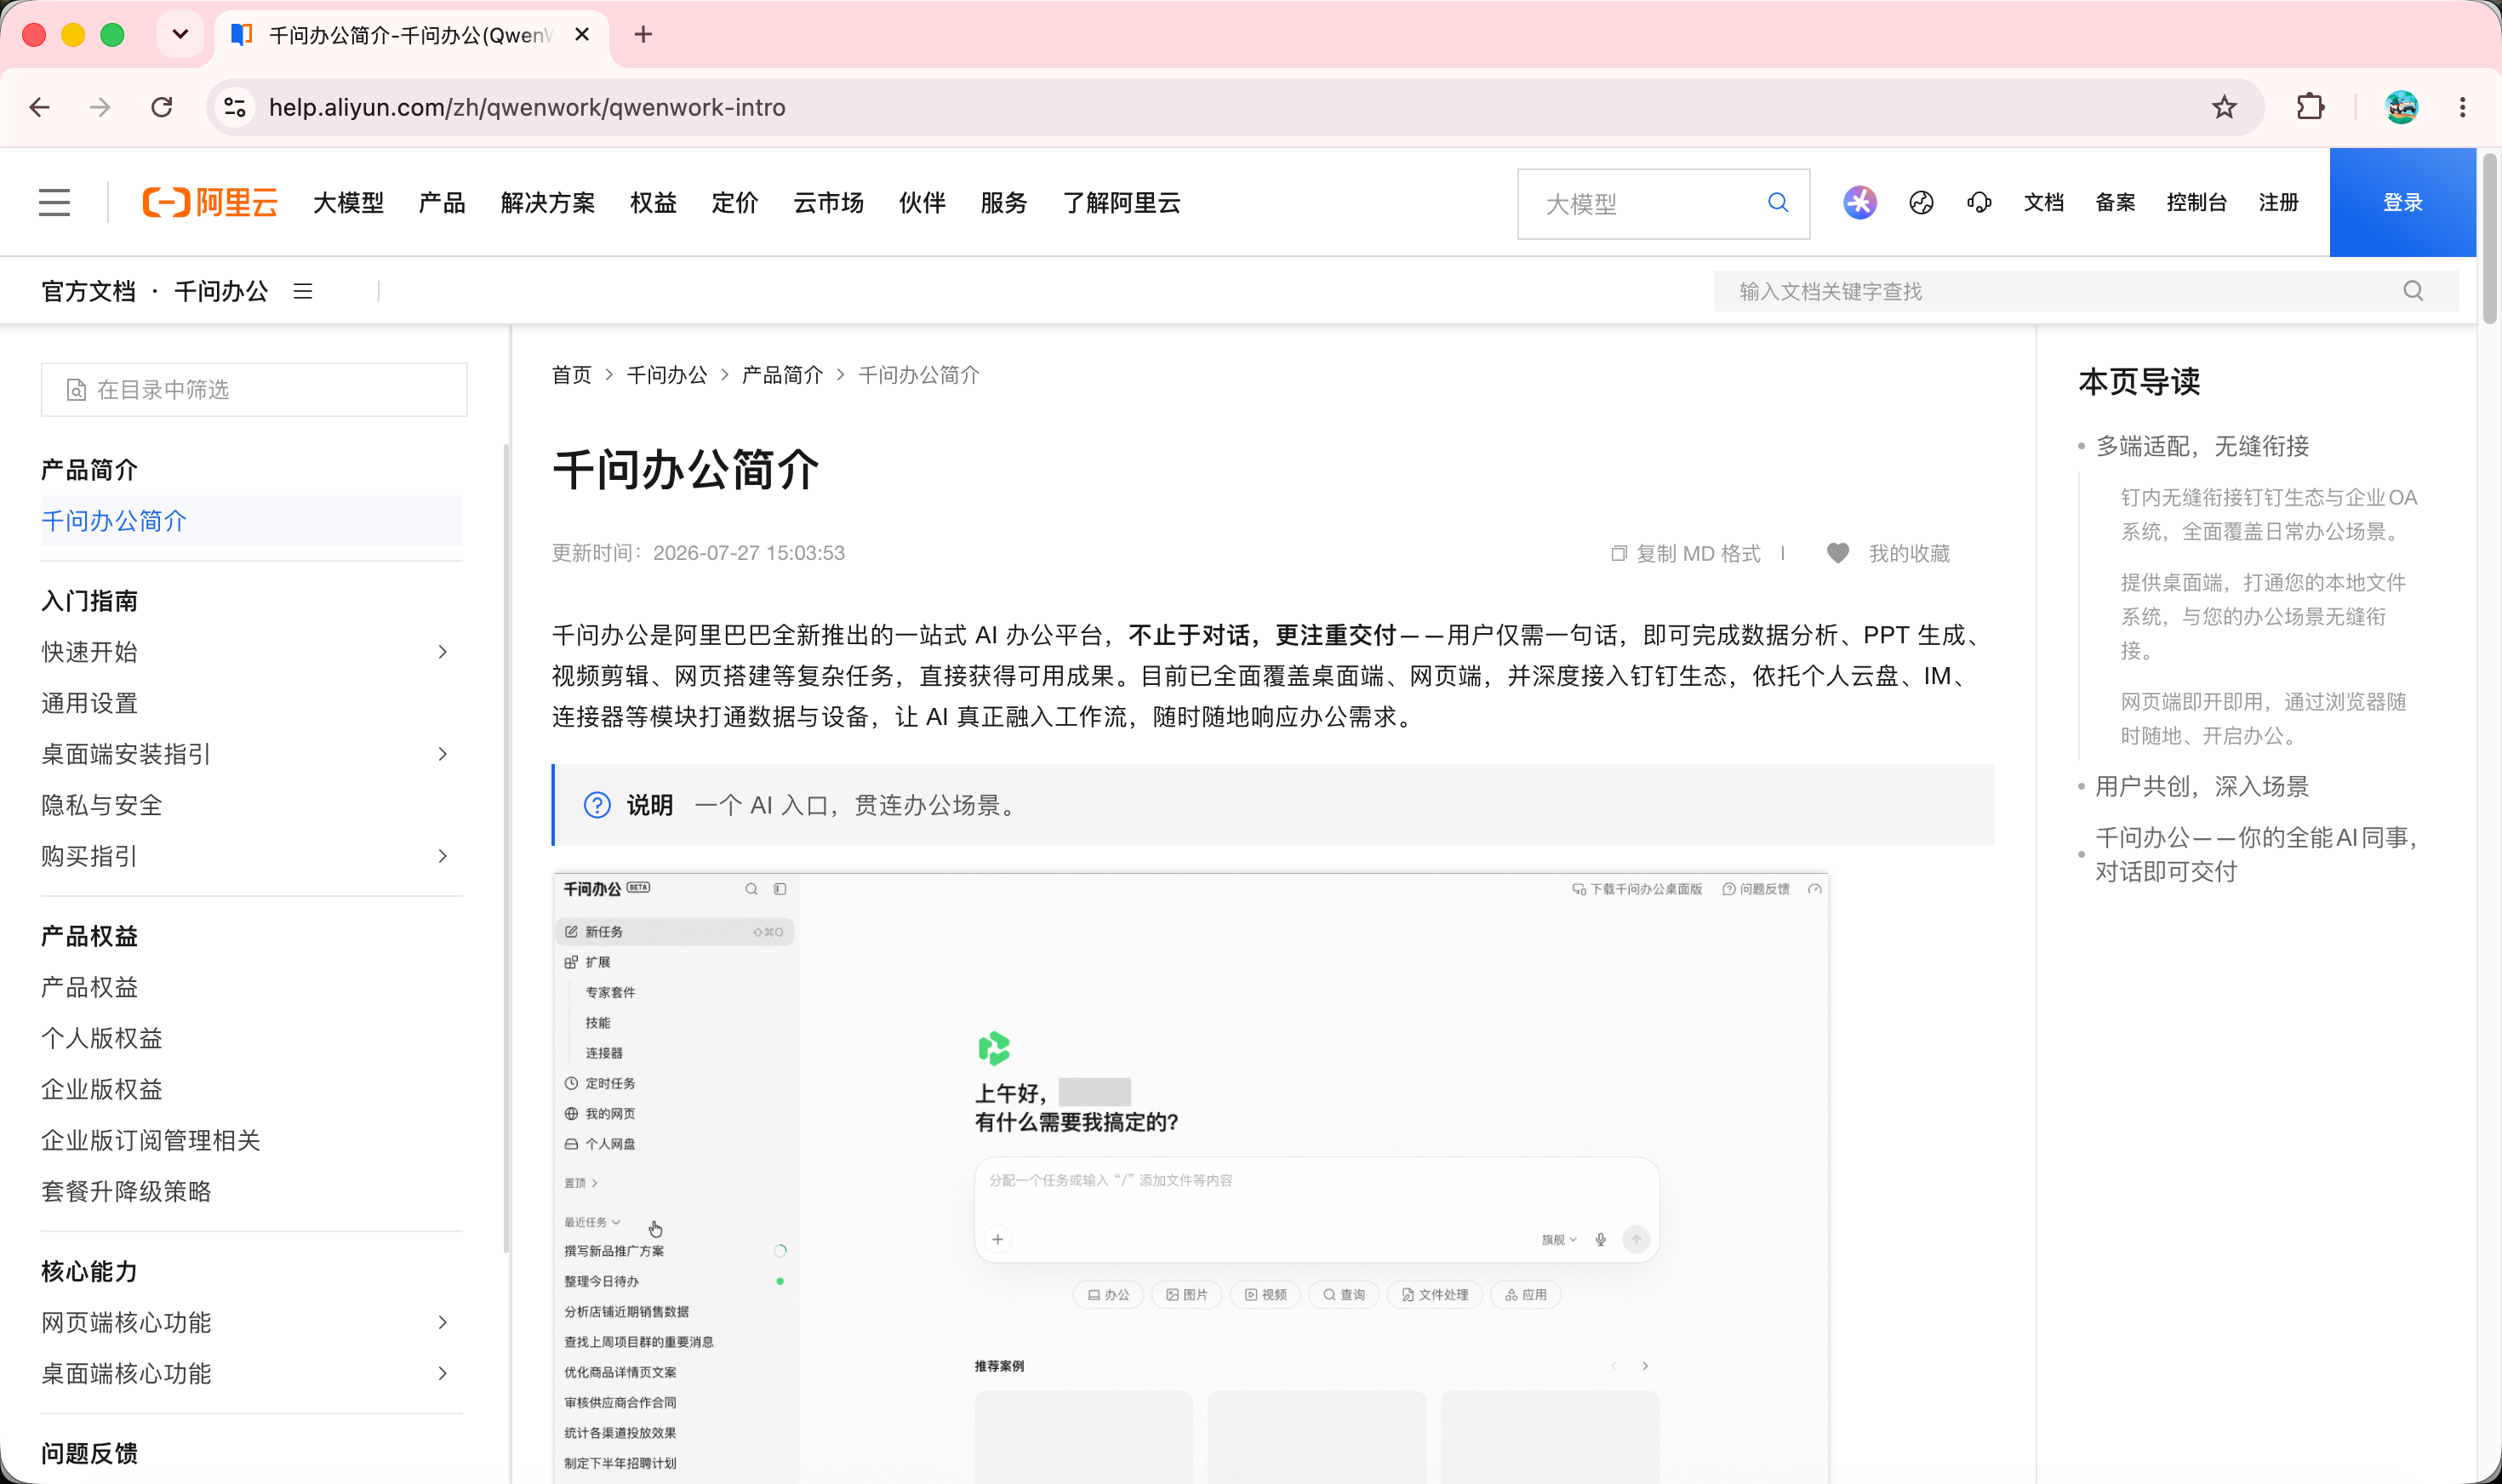The width and height of the screenshot is (2502, 1484).
Task: Click 千问办公 in the breadcrumb
Action: click(667, 375)
